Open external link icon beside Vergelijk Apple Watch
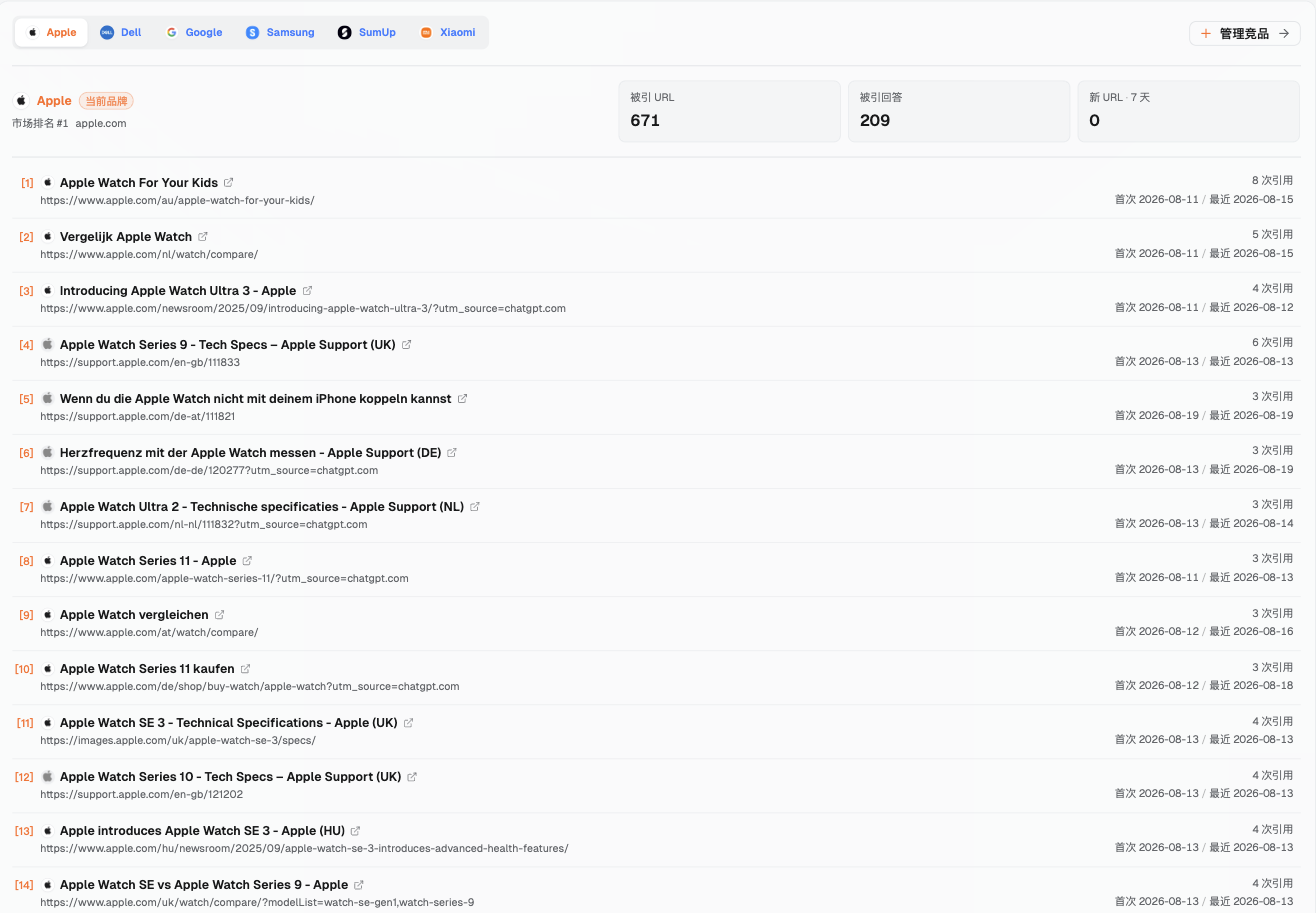 click(203, 236)
